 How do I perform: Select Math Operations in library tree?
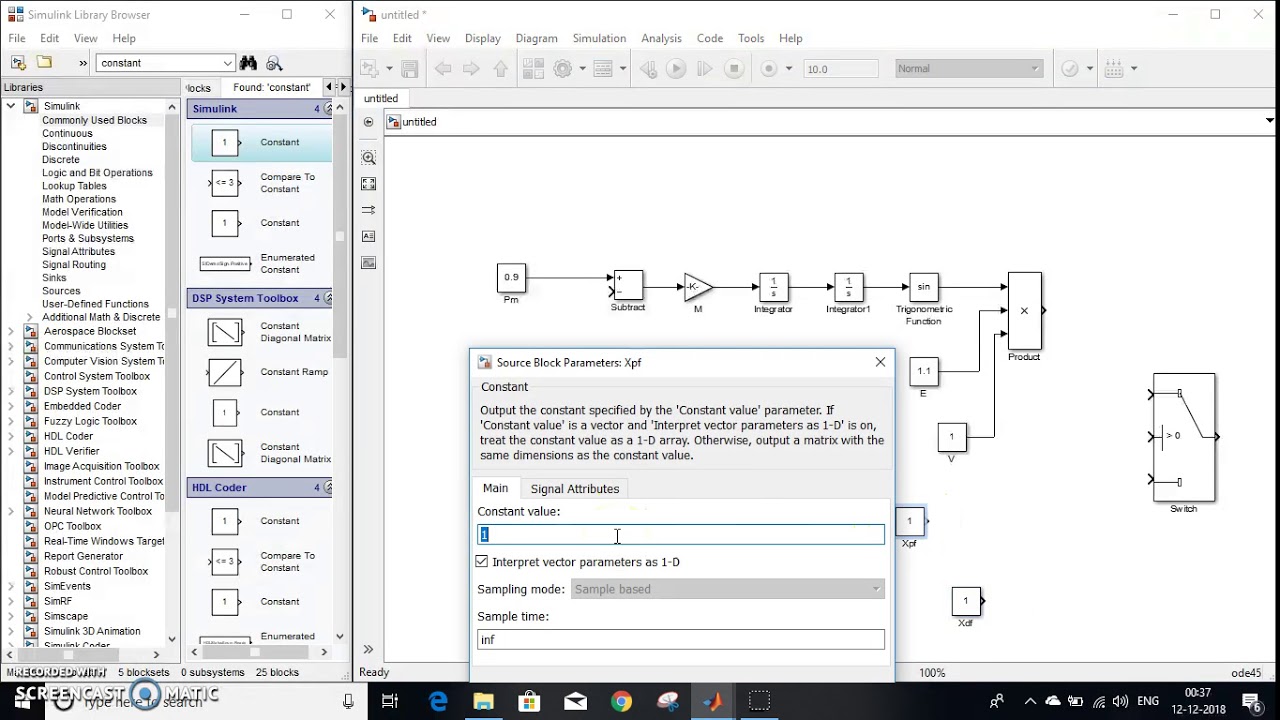tap(79, 199)
